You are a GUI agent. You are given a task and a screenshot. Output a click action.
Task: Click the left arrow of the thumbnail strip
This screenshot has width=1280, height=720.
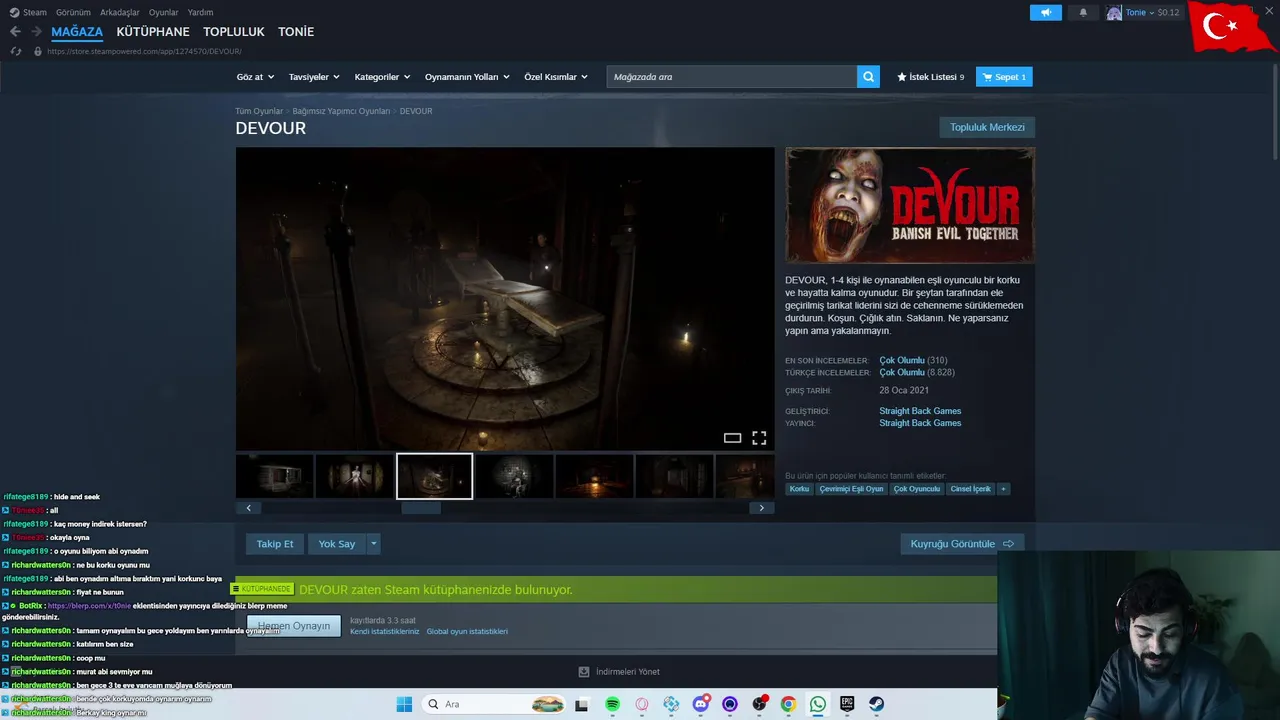tap(249, 508)
